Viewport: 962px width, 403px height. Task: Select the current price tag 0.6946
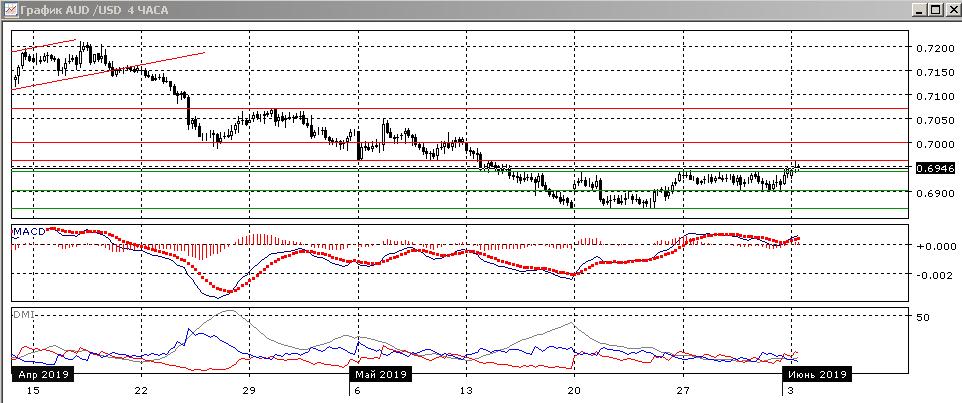934,169
